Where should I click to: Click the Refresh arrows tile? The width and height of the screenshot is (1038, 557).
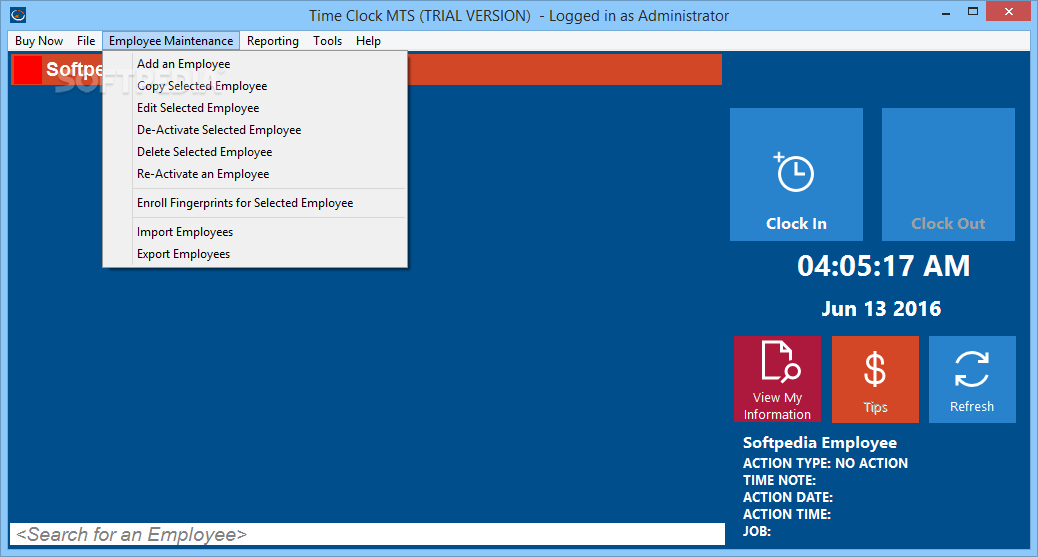tap(972, 379)
